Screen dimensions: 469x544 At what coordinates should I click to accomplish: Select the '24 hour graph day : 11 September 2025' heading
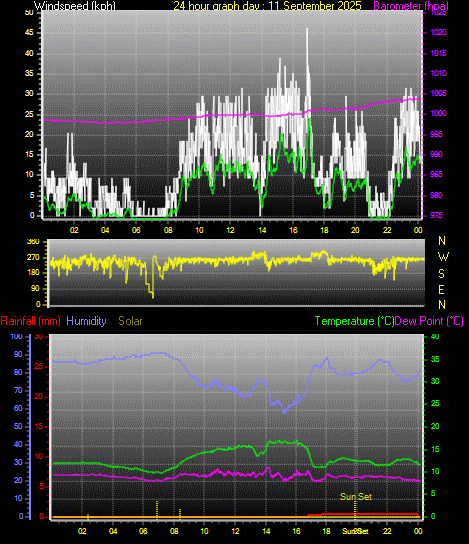(267, 6)
